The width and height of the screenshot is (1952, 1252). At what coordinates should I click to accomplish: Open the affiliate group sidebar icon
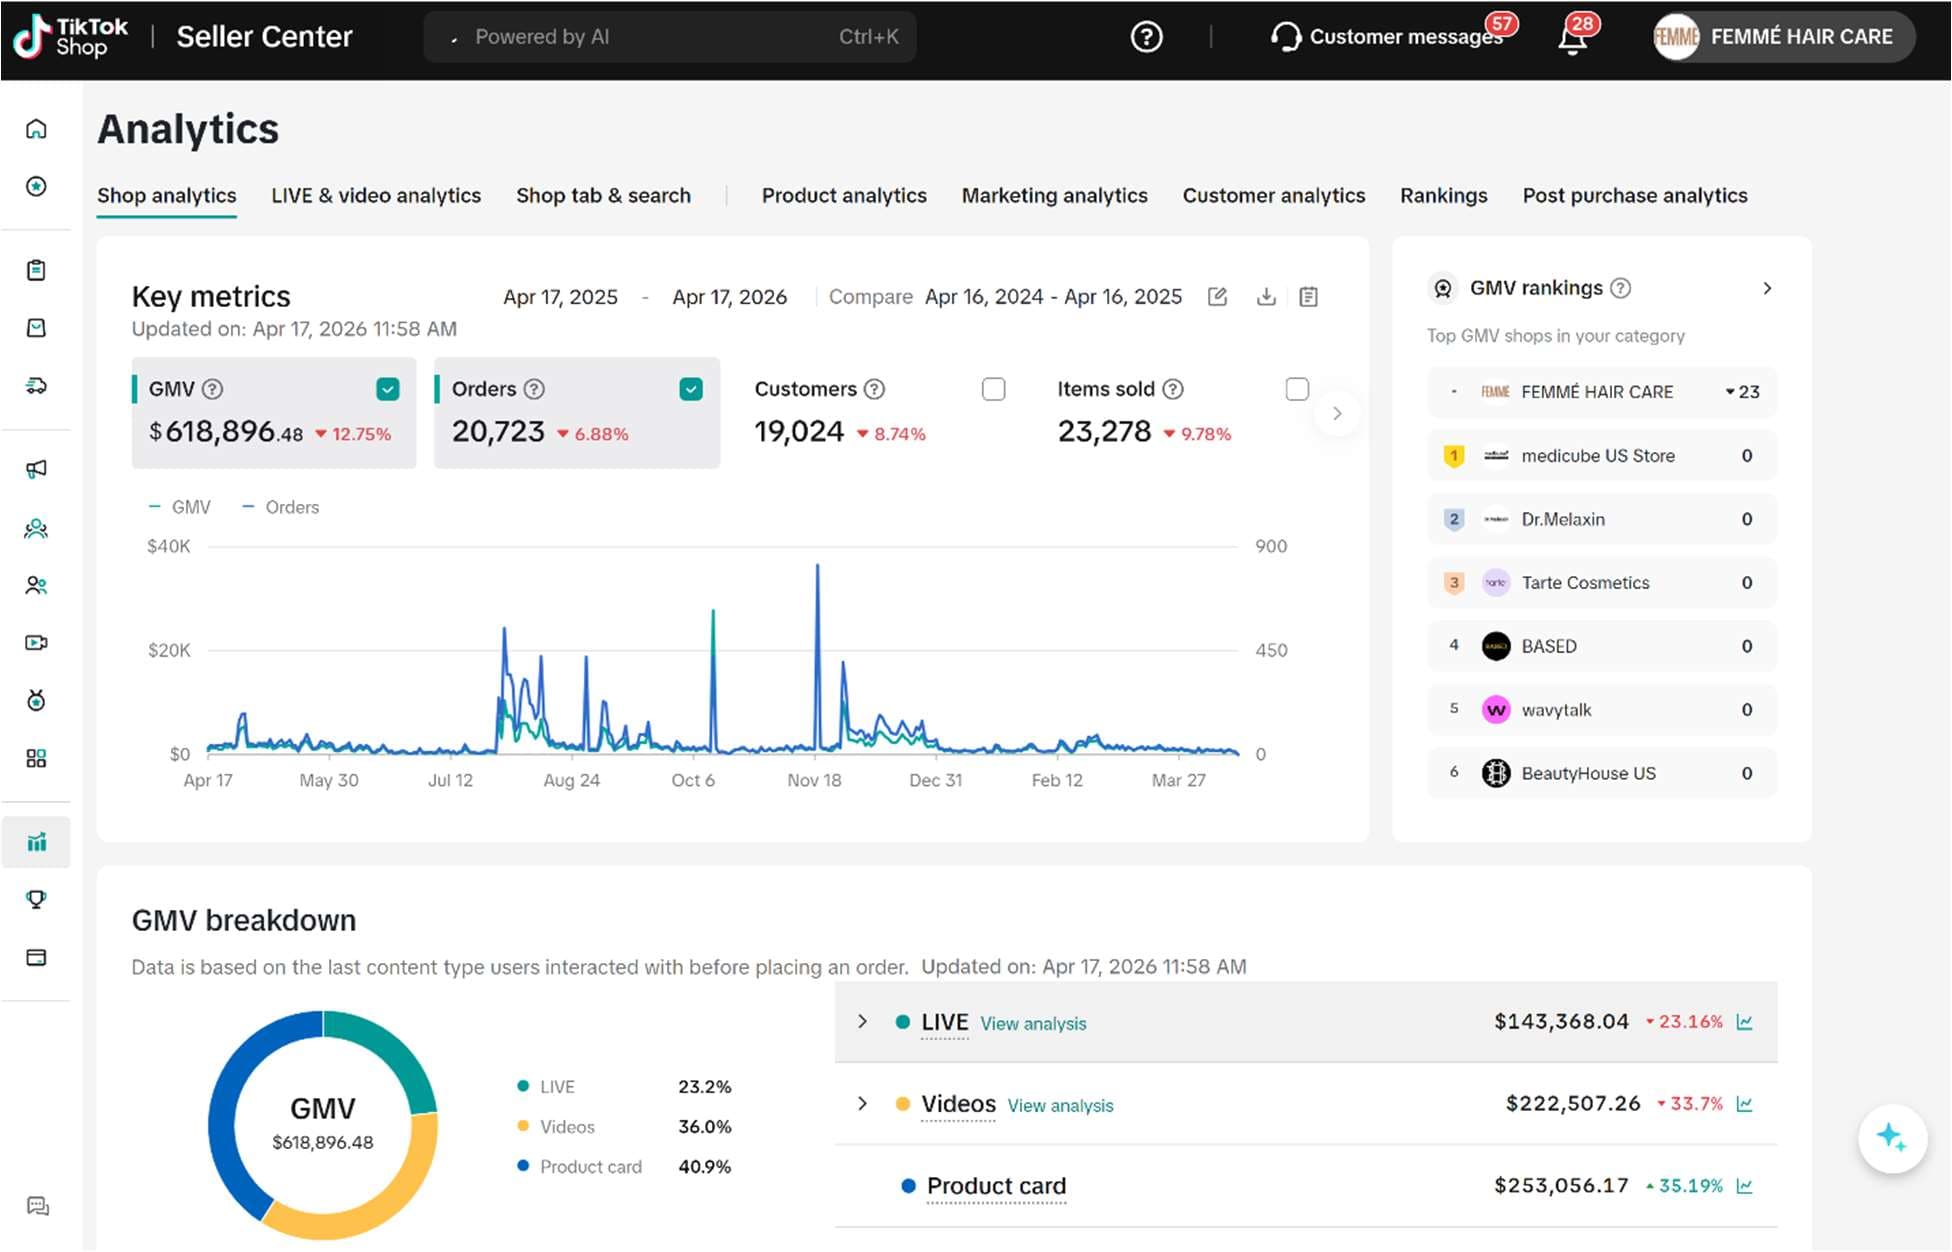(36, 528)
